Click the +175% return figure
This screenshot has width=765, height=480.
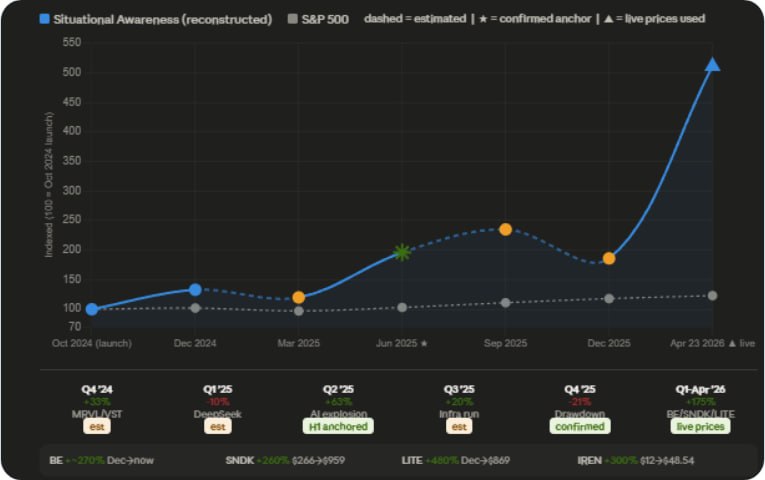pos(701,402)
